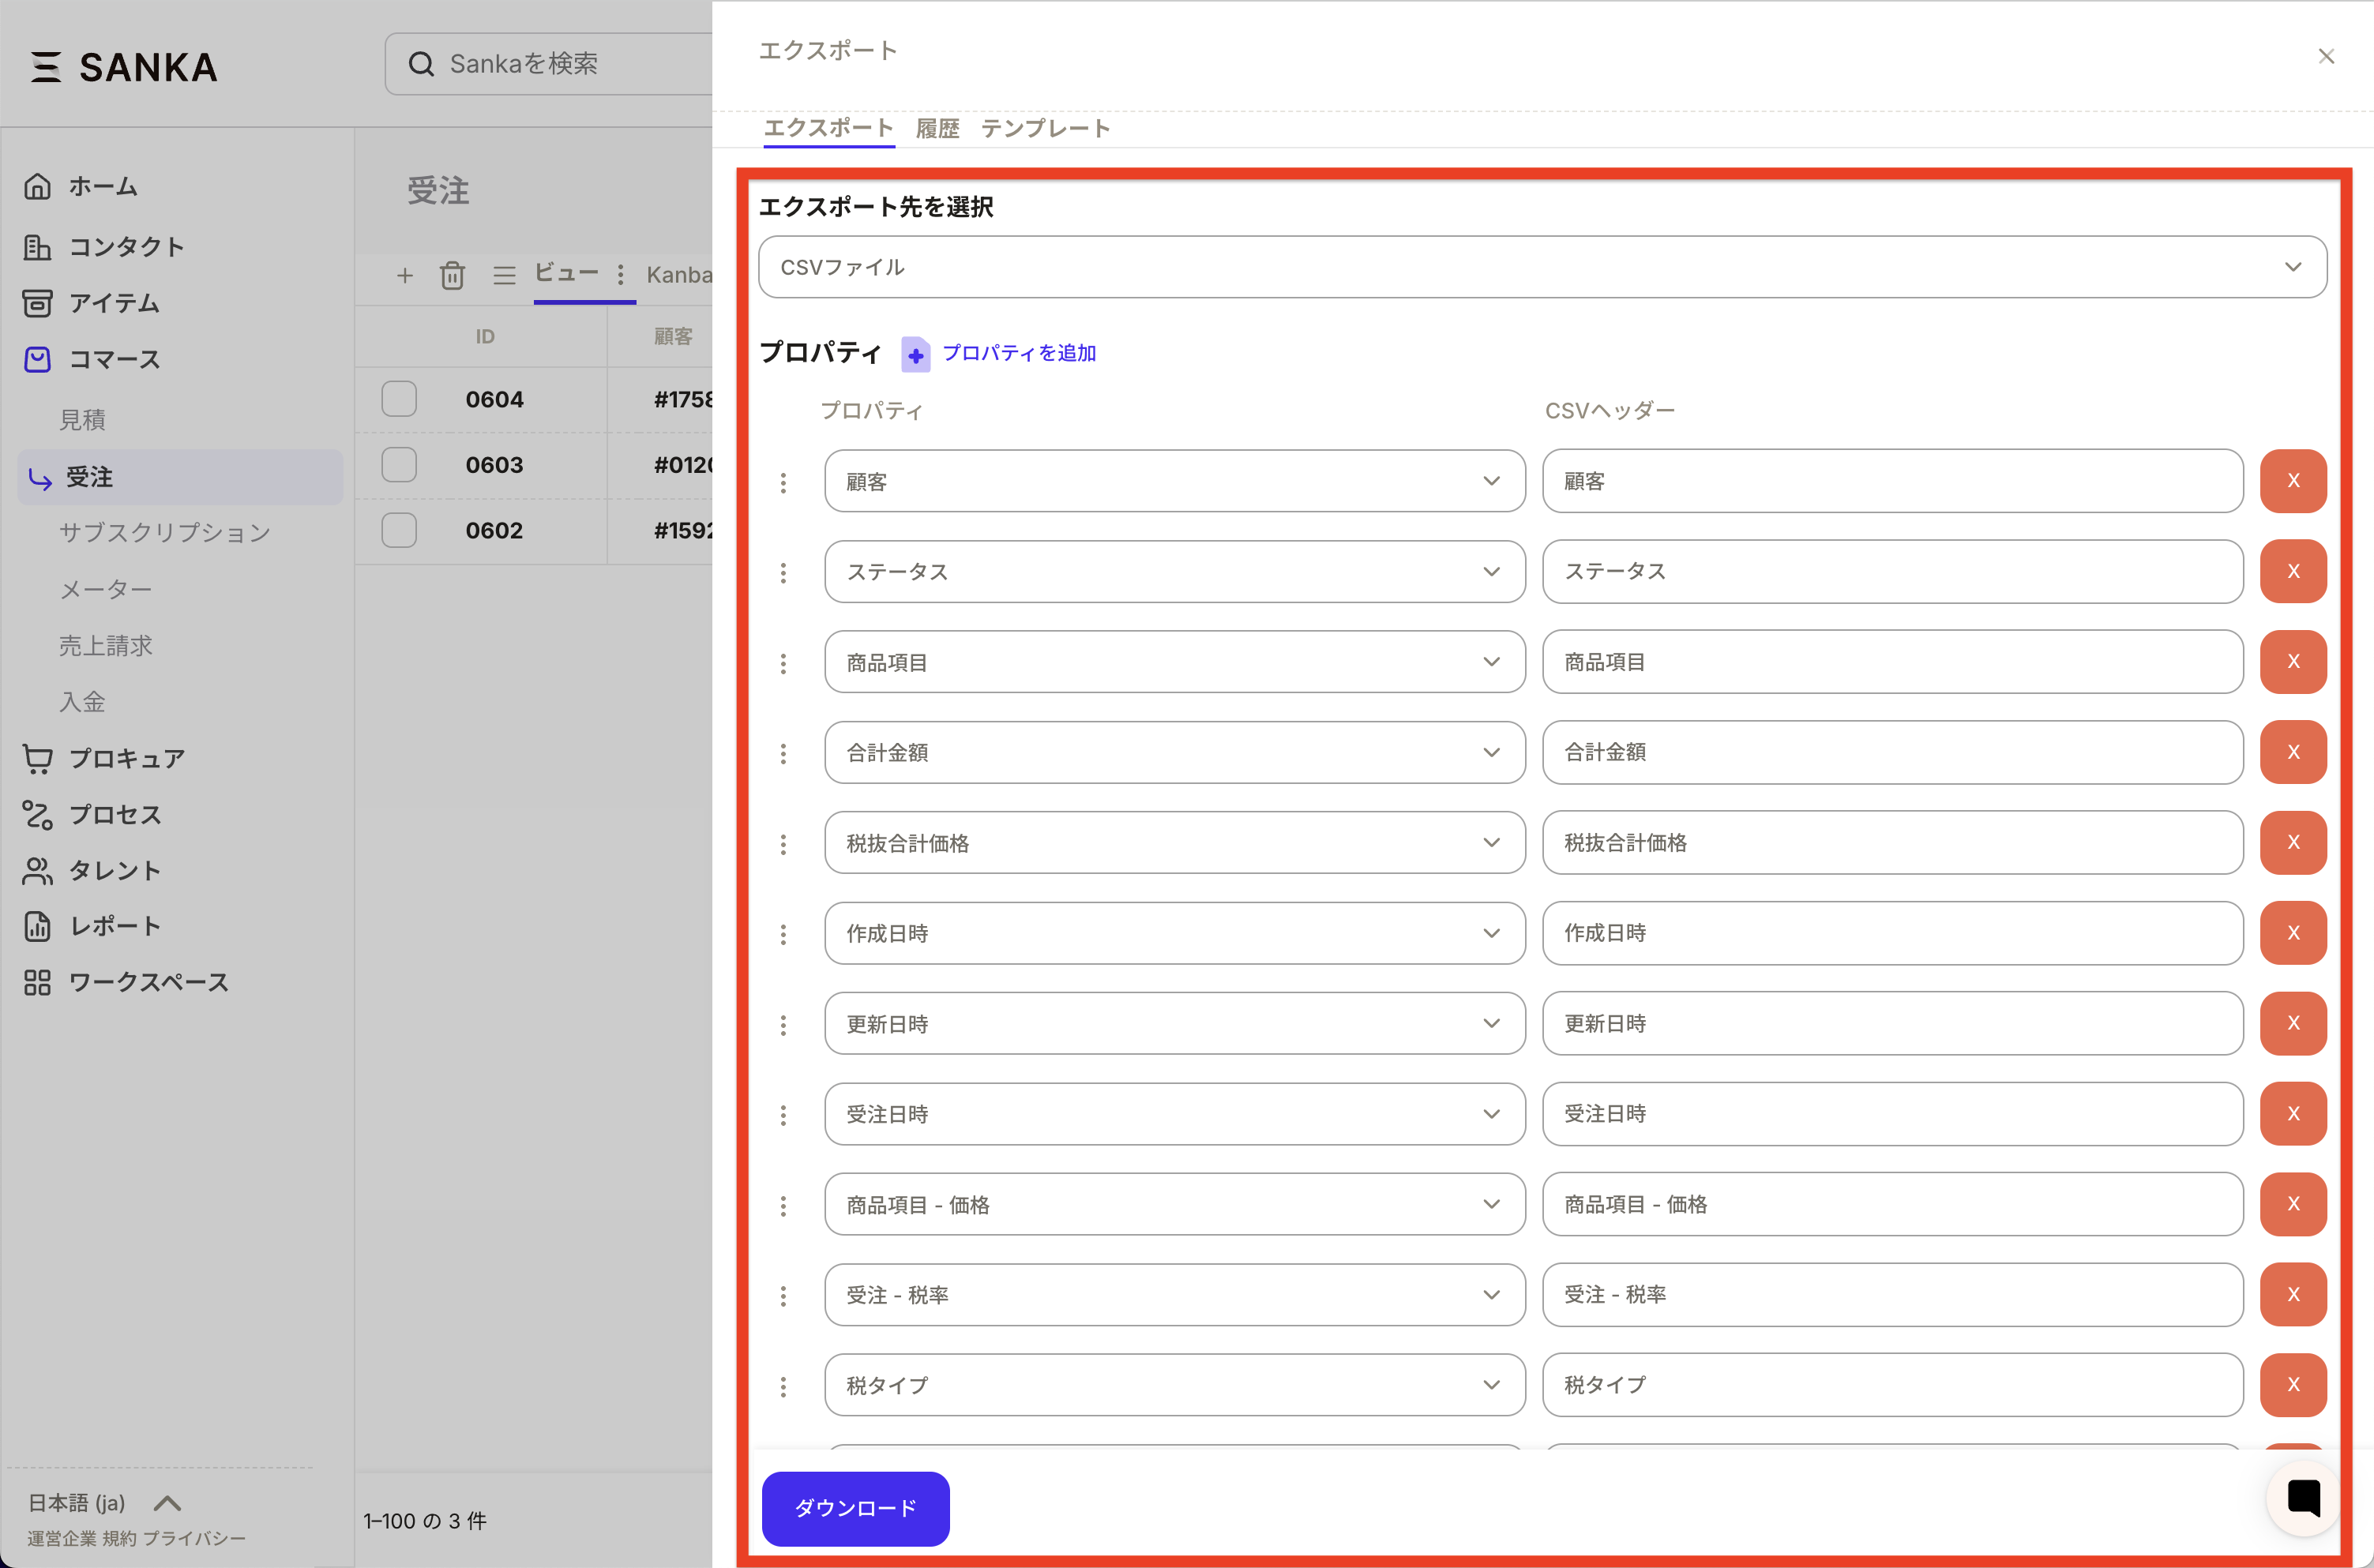Check the checkbox for order 0604
The width and height of the screenshot is (2374, 1568).
[x=399, y=399]
